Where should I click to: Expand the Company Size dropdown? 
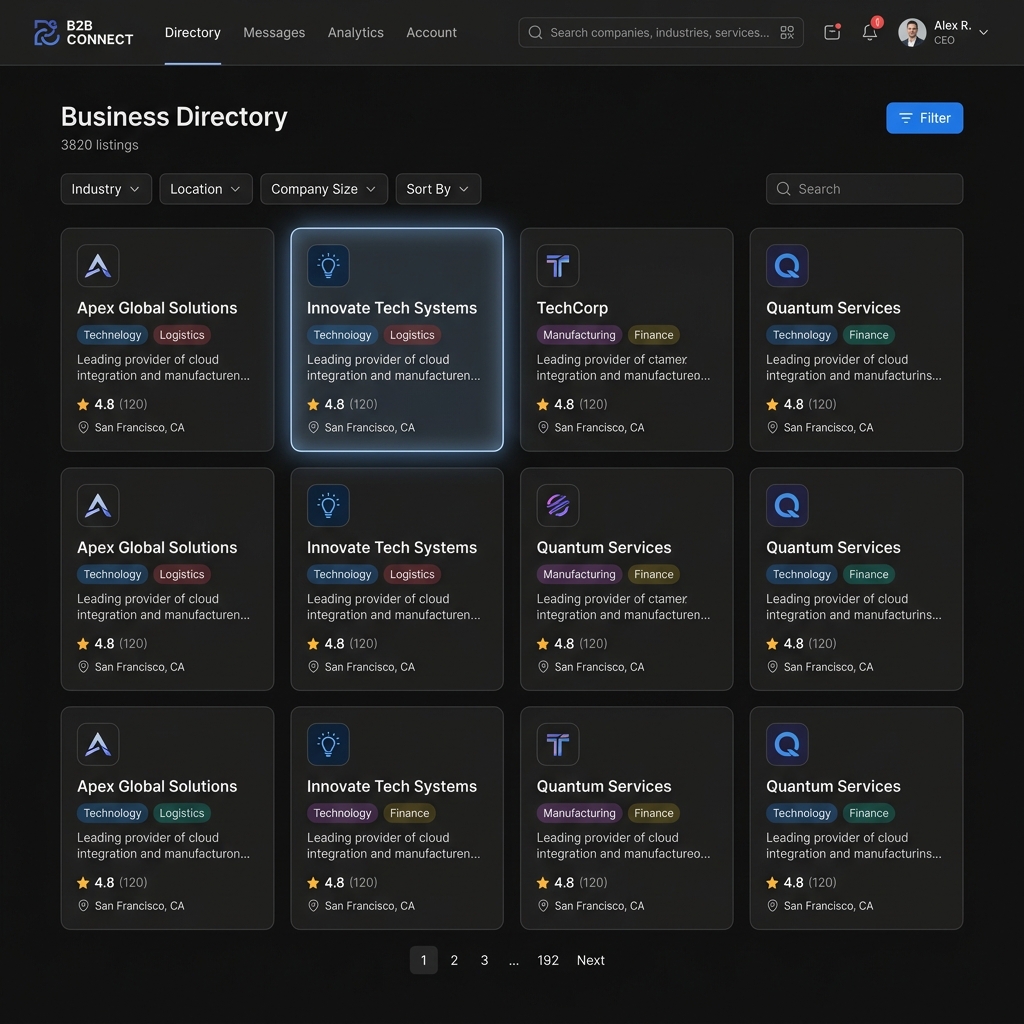coord(324,189)
